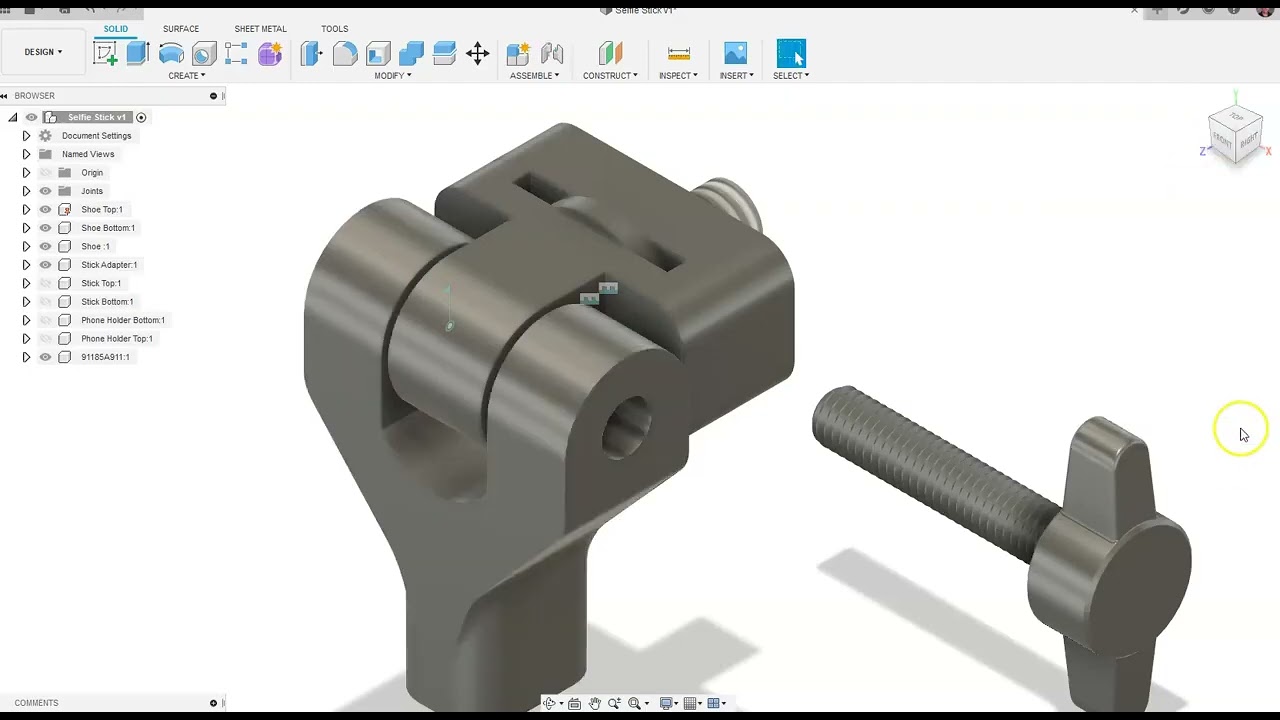1280x720 pixels.
Task: Show the Stick Top:1 component
Action: pos(45,283)
